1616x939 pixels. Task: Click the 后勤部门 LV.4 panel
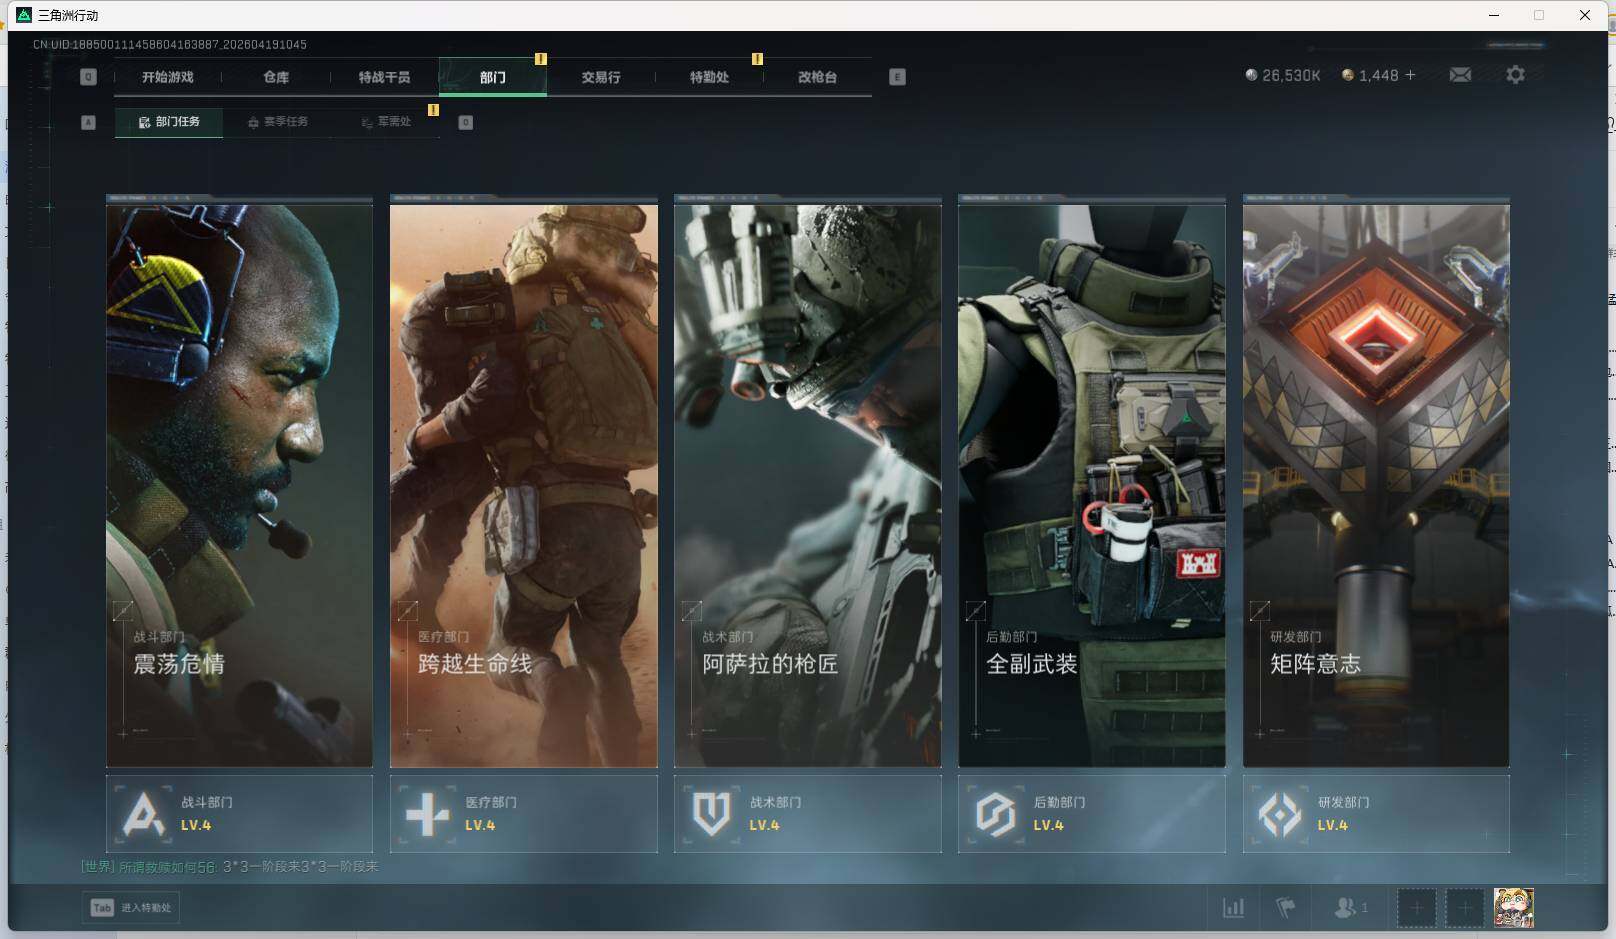tap(1092, 814)
